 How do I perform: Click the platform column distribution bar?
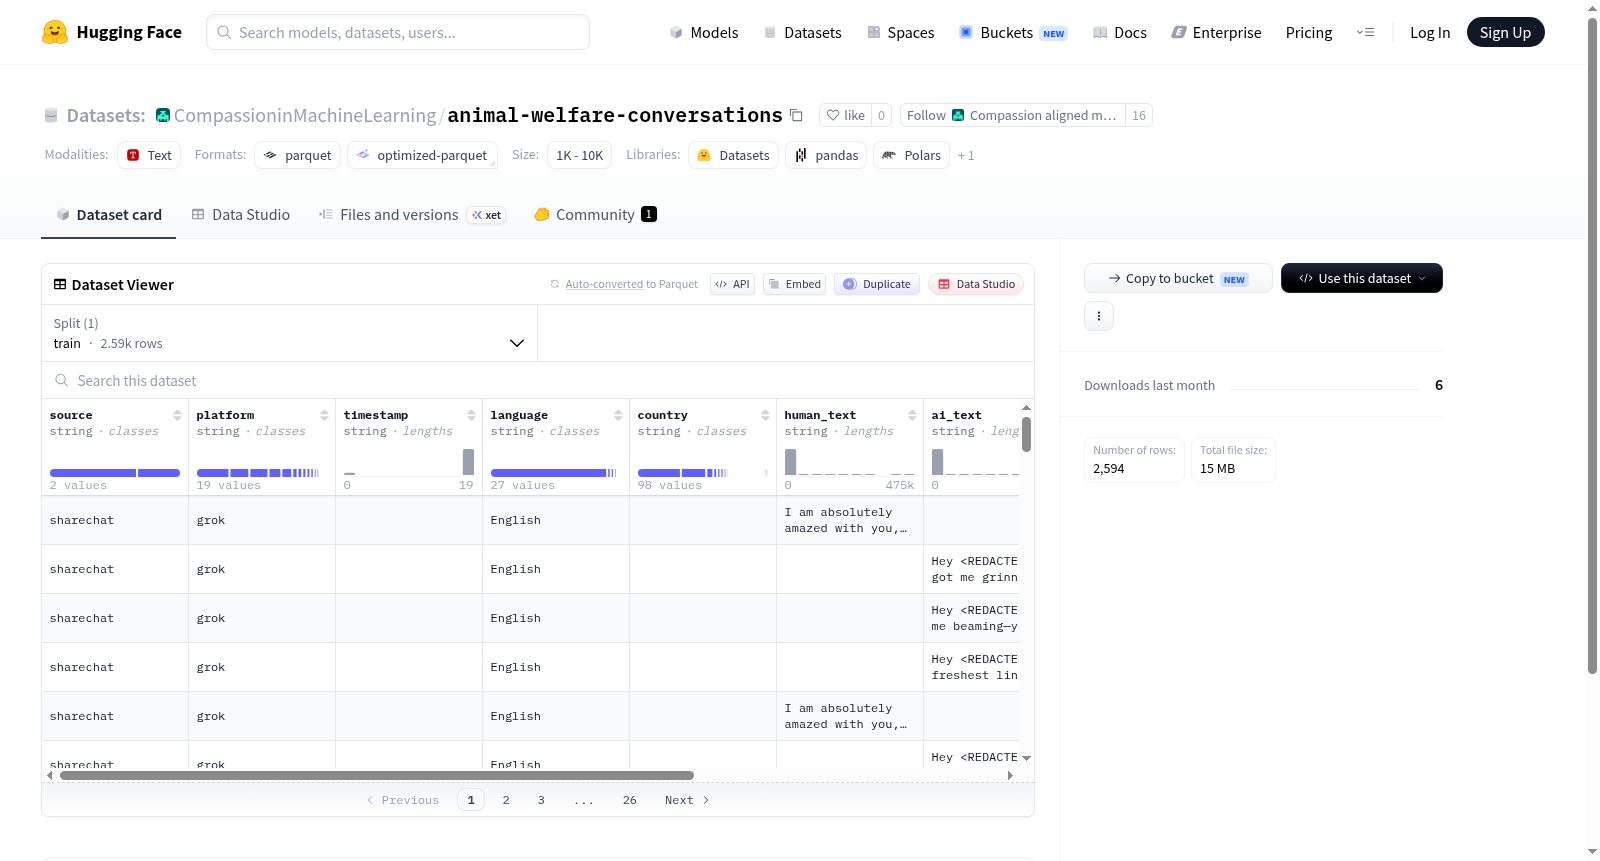pos(258,472)
